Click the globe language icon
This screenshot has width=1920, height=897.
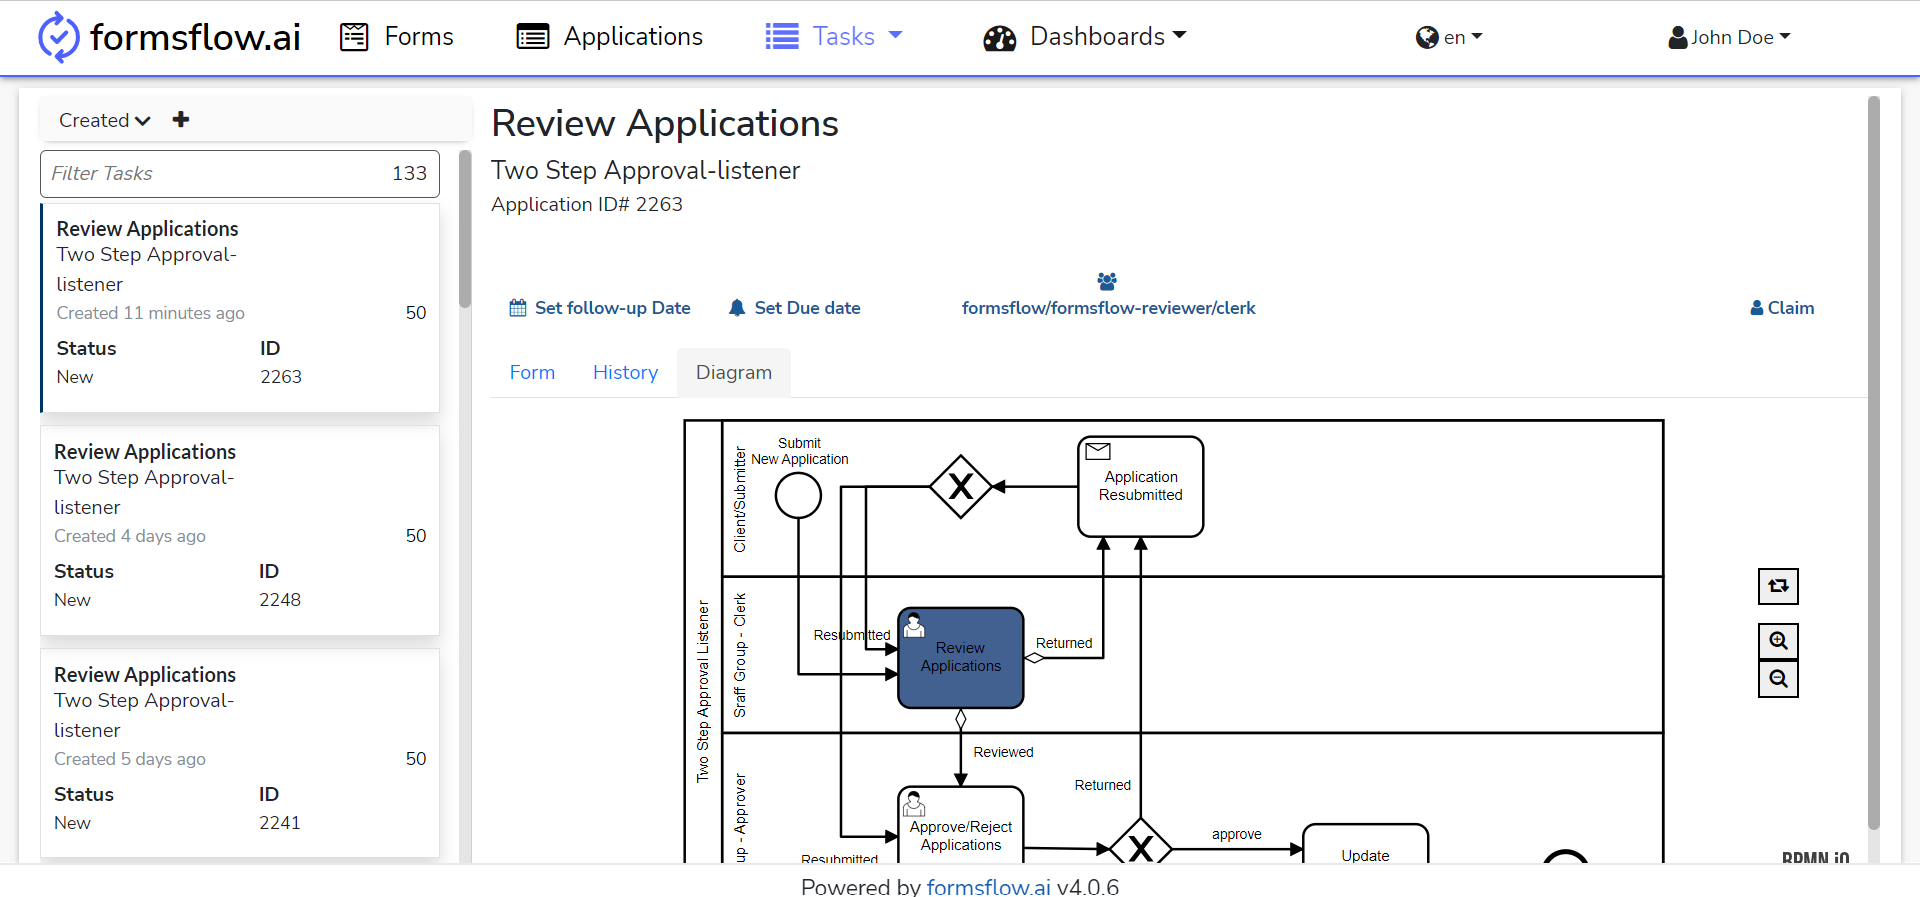pyautogui.click(x=1427, y=38)
